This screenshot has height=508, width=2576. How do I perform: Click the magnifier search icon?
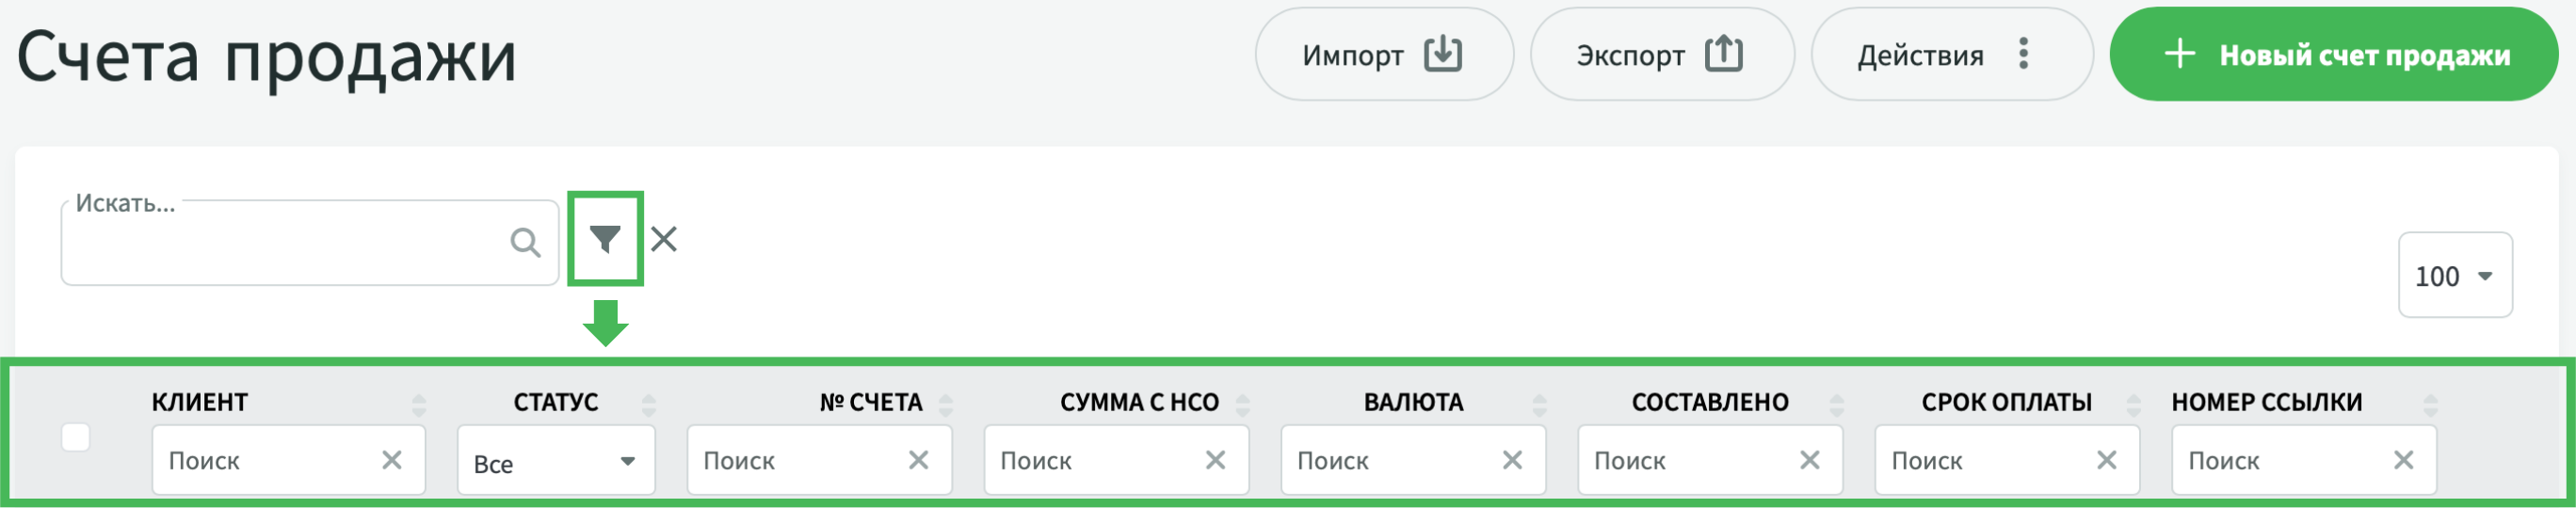[525, 242]
